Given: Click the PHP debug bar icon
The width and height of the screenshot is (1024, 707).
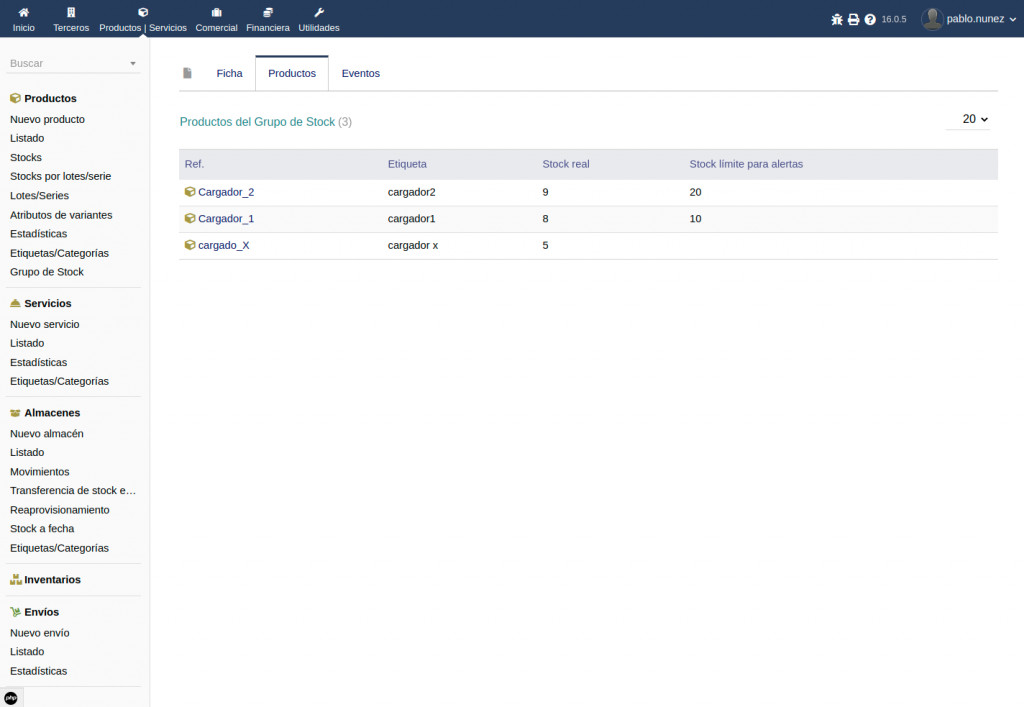Looking at the screenshot, I should [11, 697].
